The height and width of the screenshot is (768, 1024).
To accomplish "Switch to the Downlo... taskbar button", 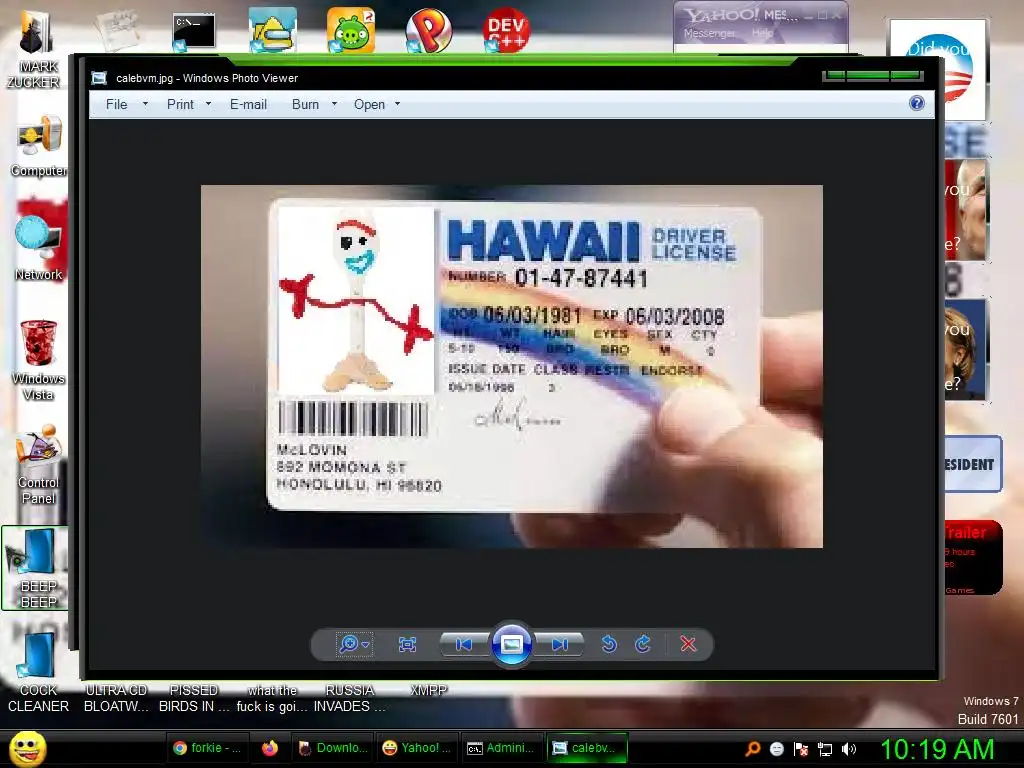I will point(333,748).
